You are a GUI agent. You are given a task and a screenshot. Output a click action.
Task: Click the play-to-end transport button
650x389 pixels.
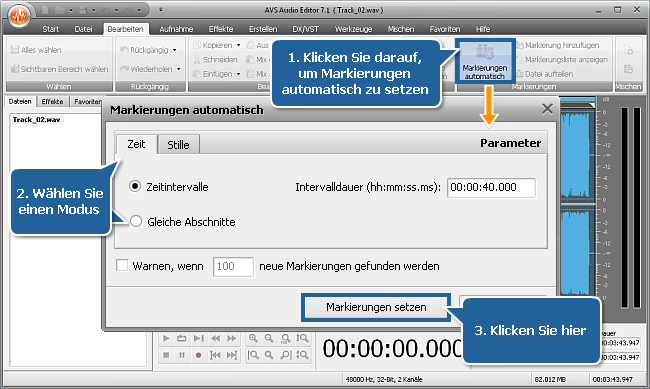(199, 338)
